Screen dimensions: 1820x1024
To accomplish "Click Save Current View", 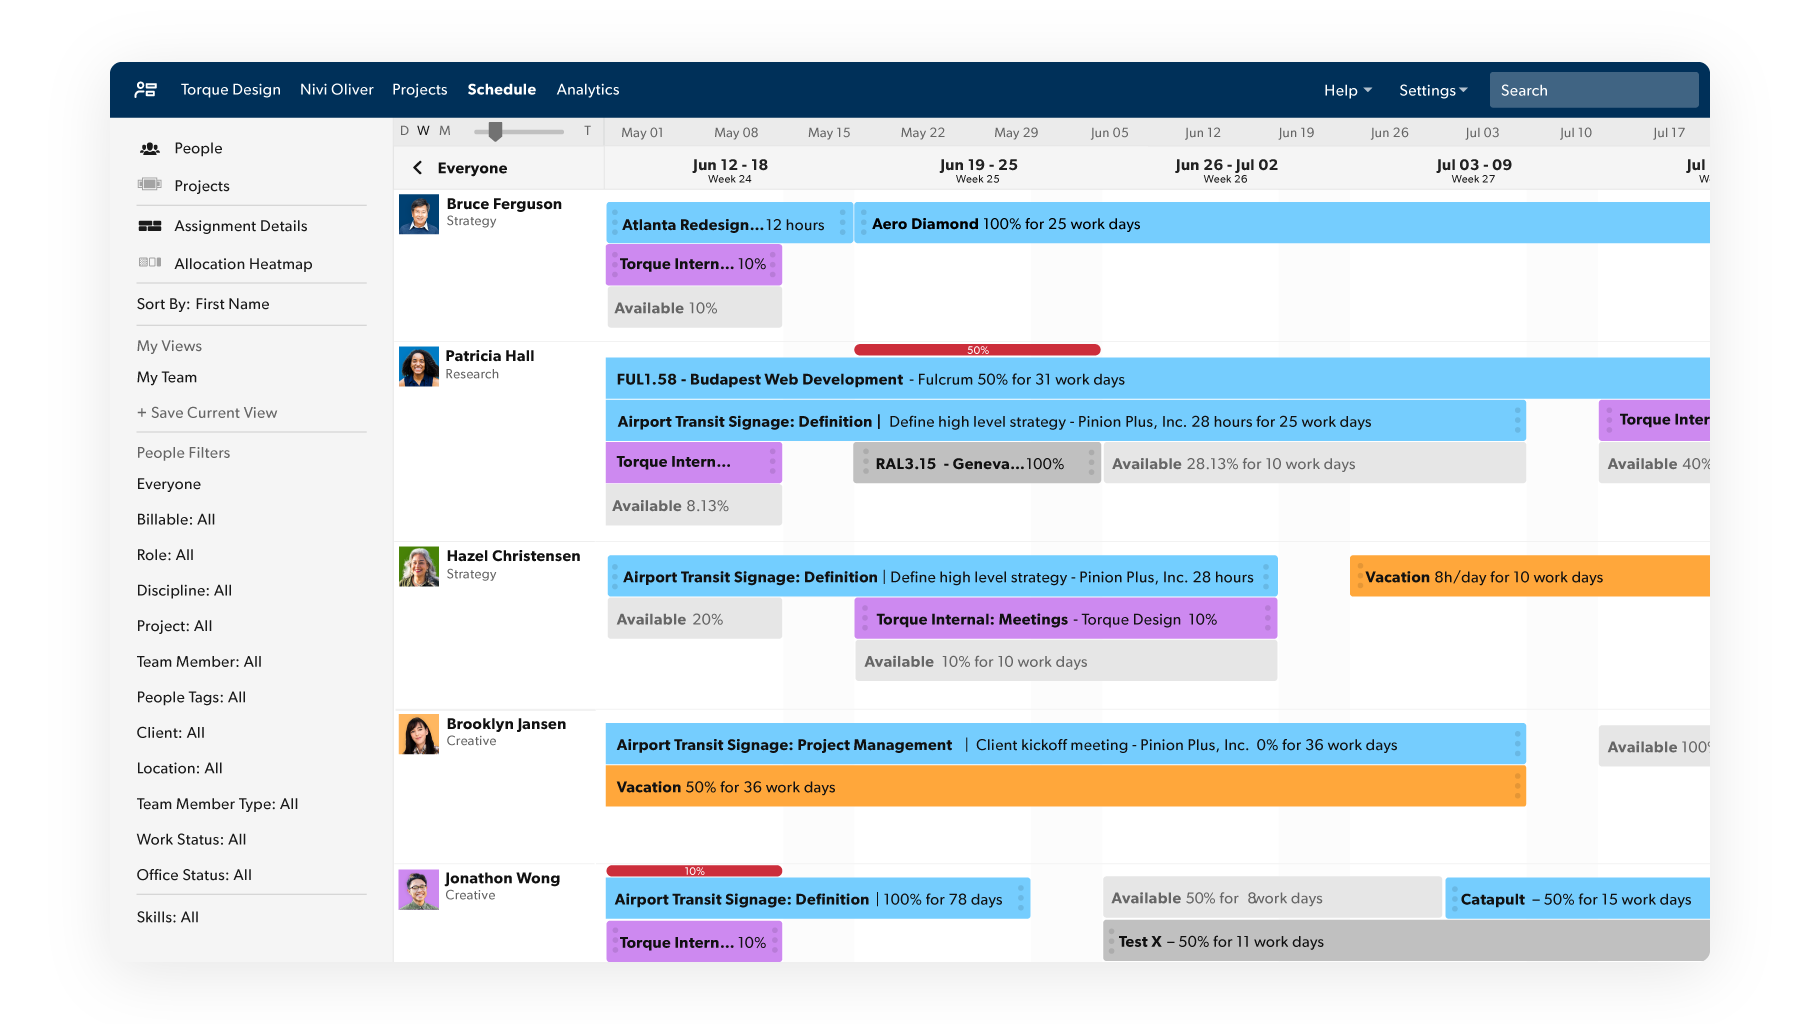I will tap(207, 412).
